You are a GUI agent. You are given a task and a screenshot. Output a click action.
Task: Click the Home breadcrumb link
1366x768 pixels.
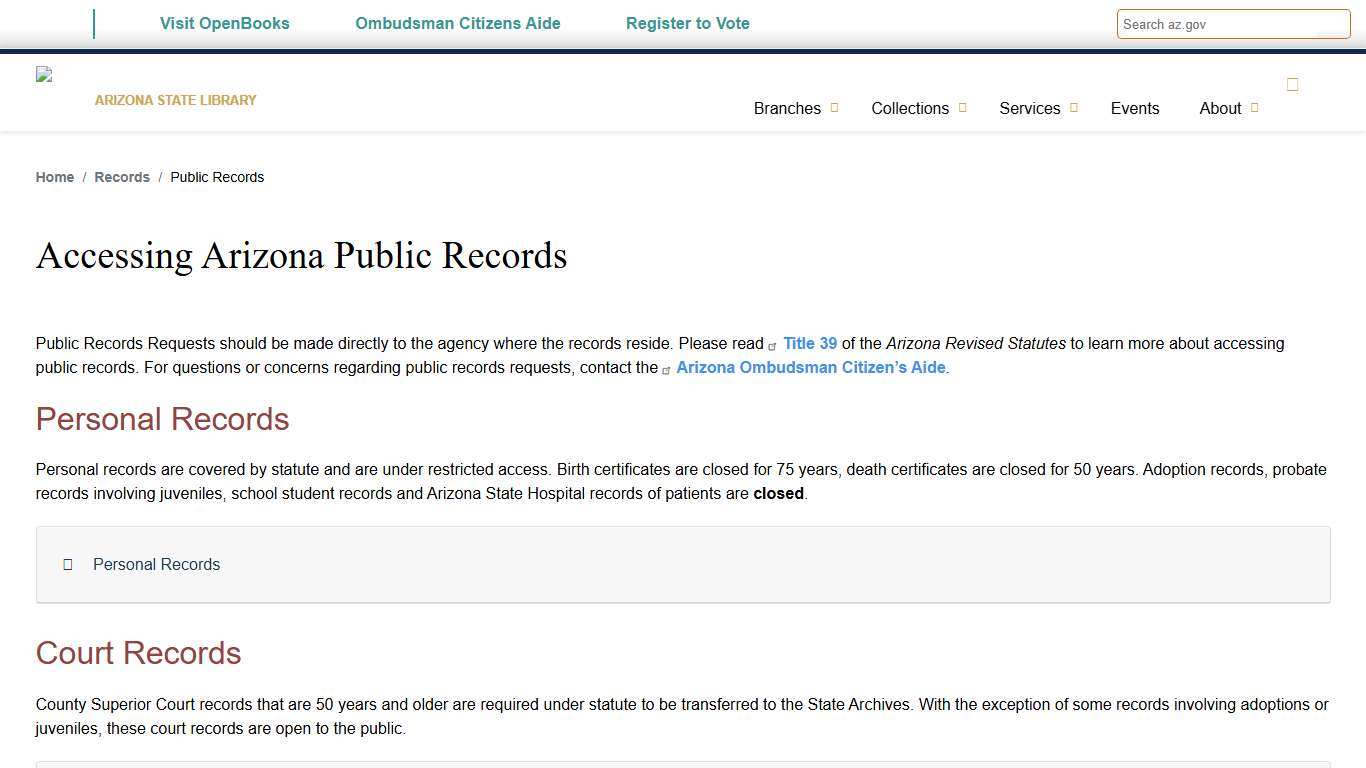tap(54, 177)
